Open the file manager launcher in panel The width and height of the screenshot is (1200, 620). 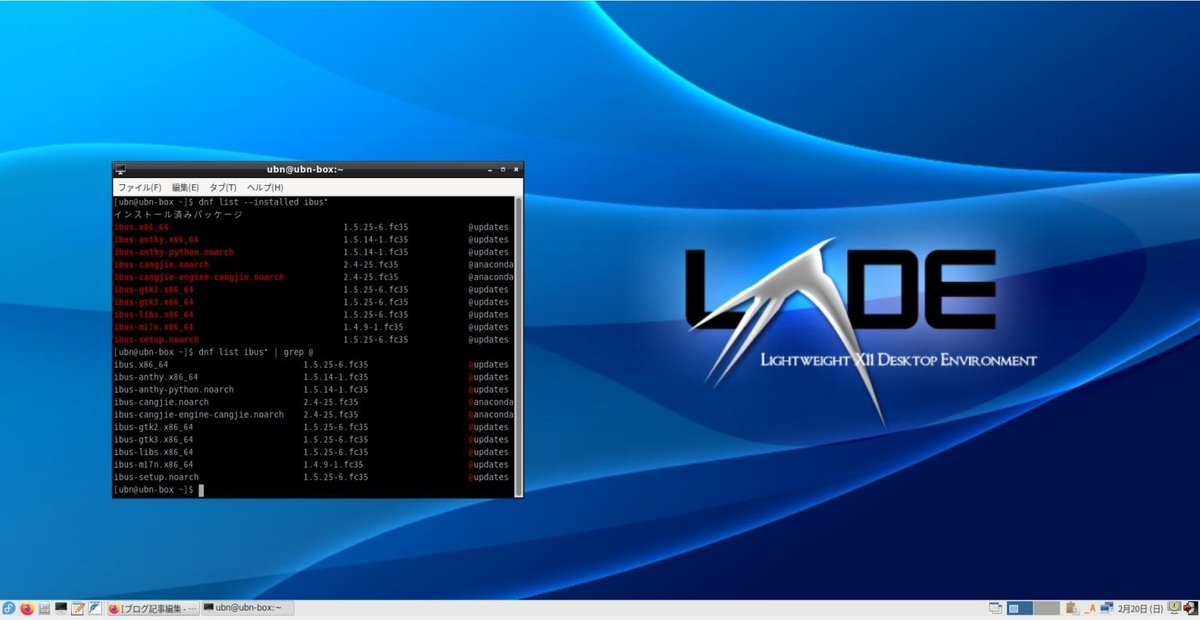coord(45,608)
